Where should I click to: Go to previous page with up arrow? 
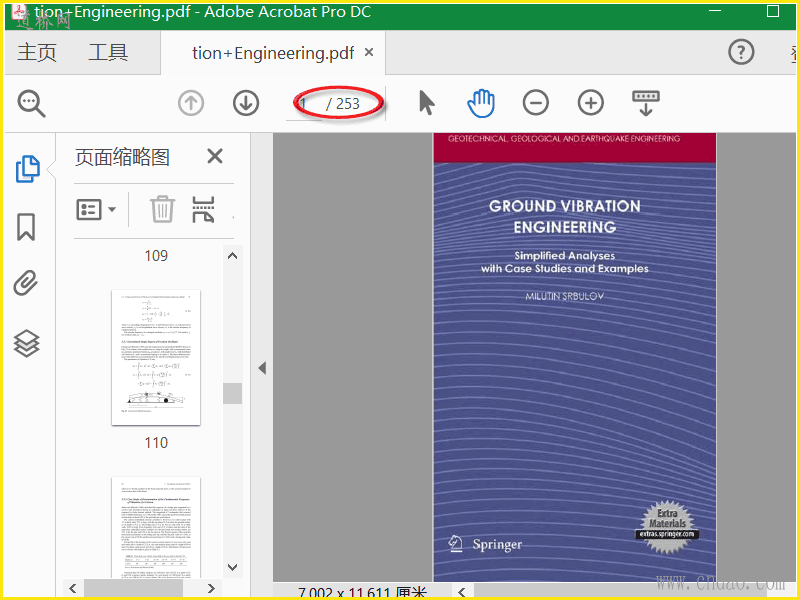pyautogui.click(x=191, y=103)
